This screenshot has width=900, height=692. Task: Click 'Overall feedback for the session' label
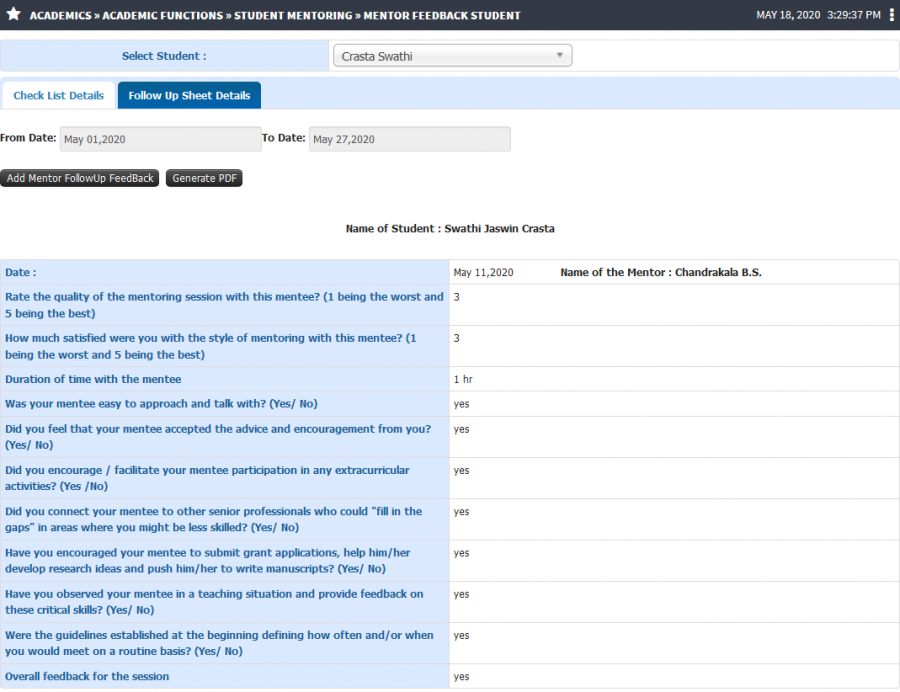pos(87,676)
